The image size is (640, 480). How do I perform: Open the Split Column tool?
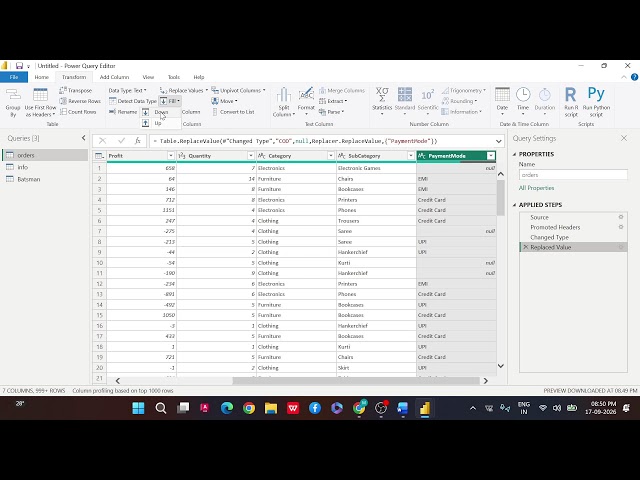pos(284,102)
